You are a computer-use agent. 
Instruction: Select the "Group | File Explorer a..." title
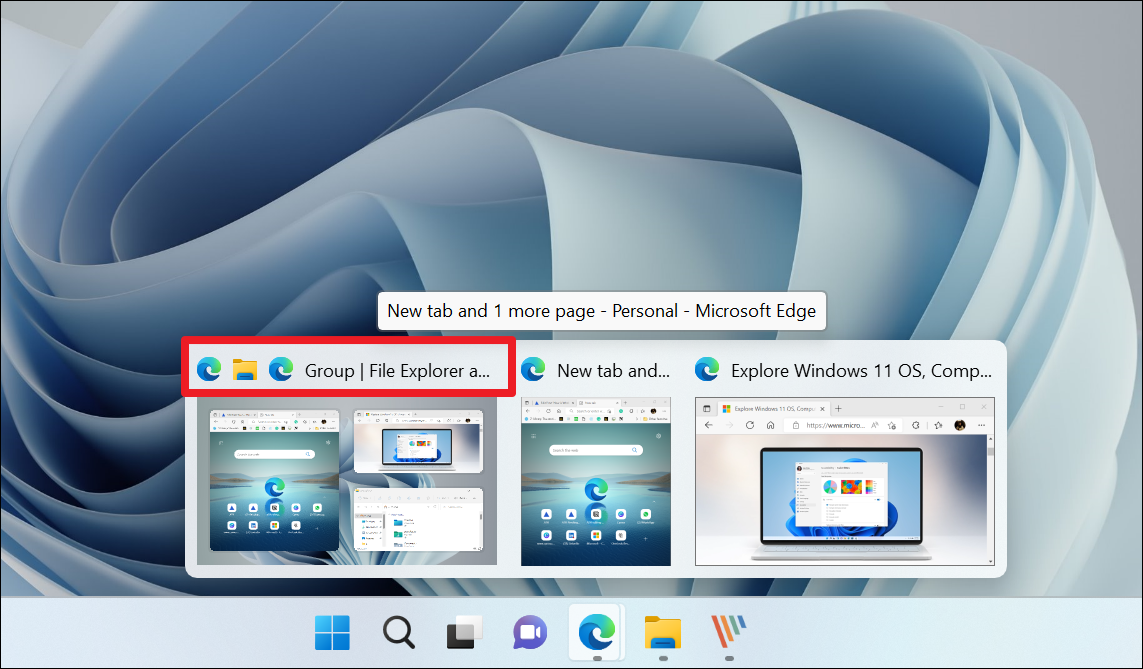[x=397, y=371]
